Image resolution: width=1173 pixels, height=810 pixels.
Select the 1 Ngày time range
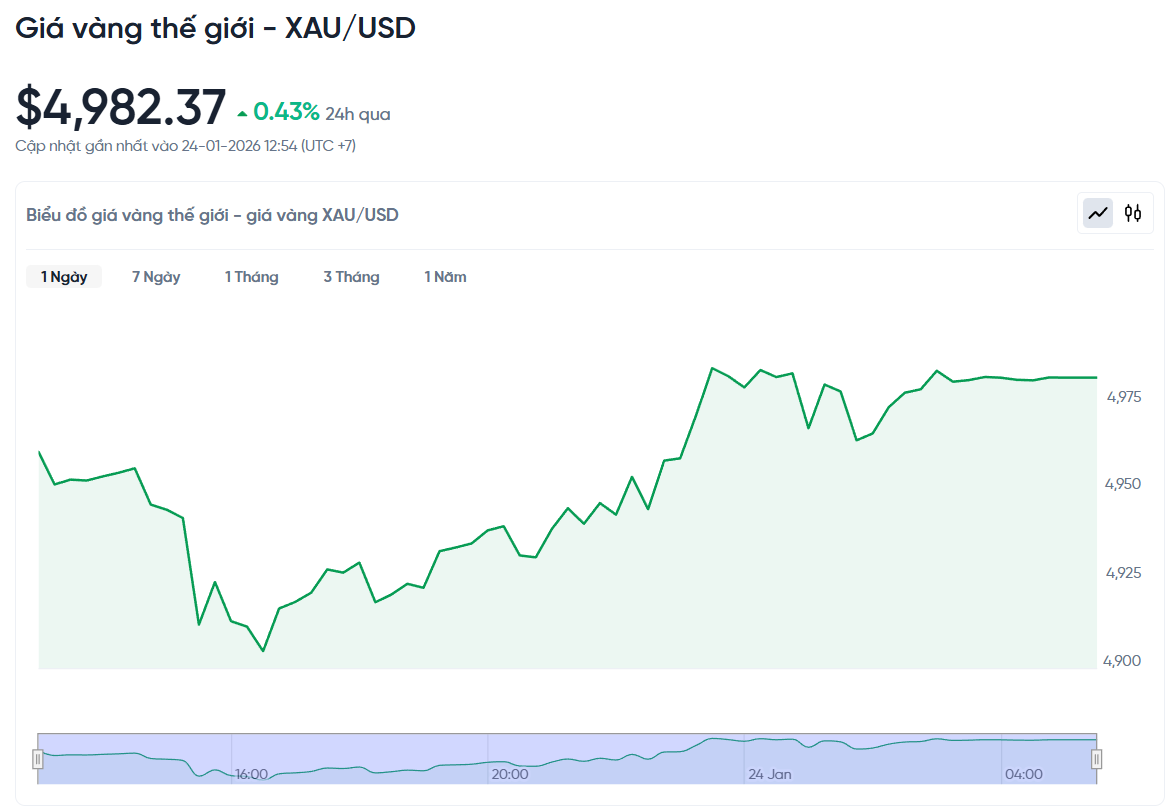(64, 277)
